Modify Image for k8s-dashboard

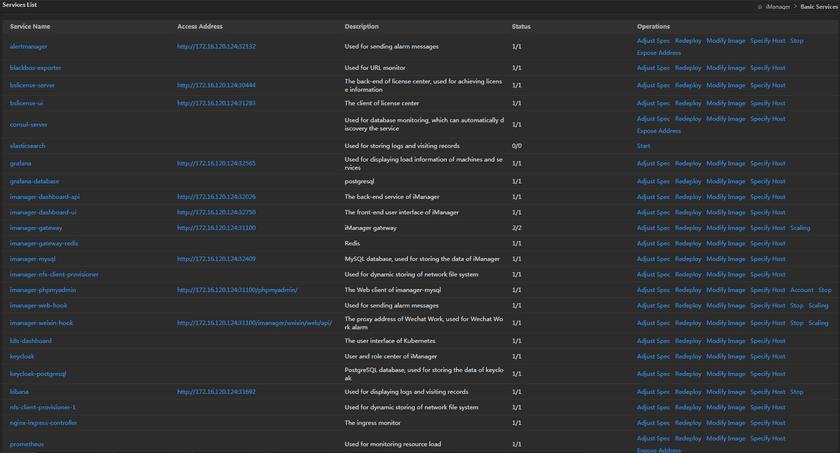(725, 341)
